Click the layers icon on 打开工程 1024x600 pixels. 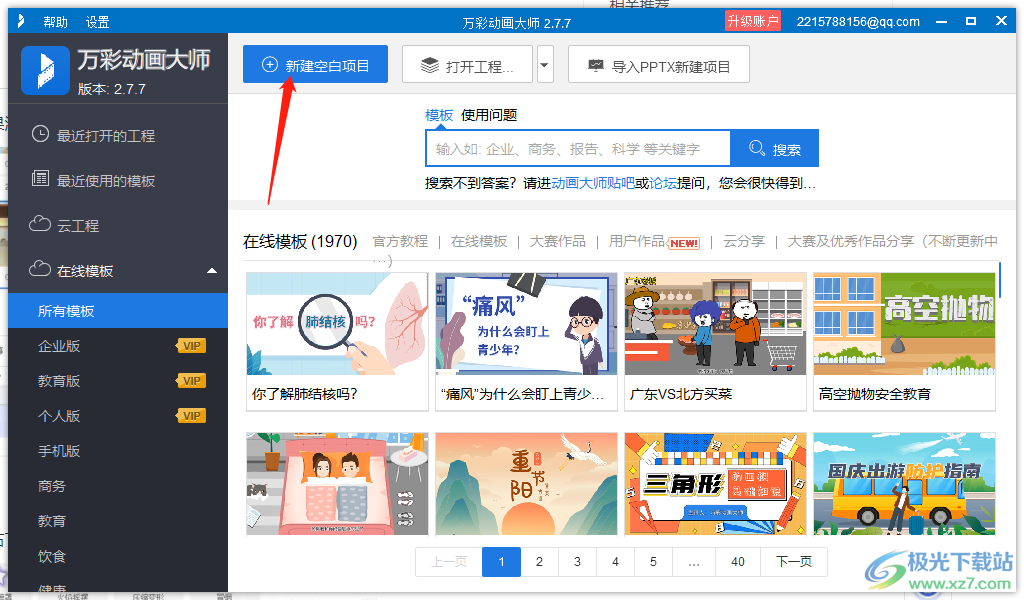point(430,65)
